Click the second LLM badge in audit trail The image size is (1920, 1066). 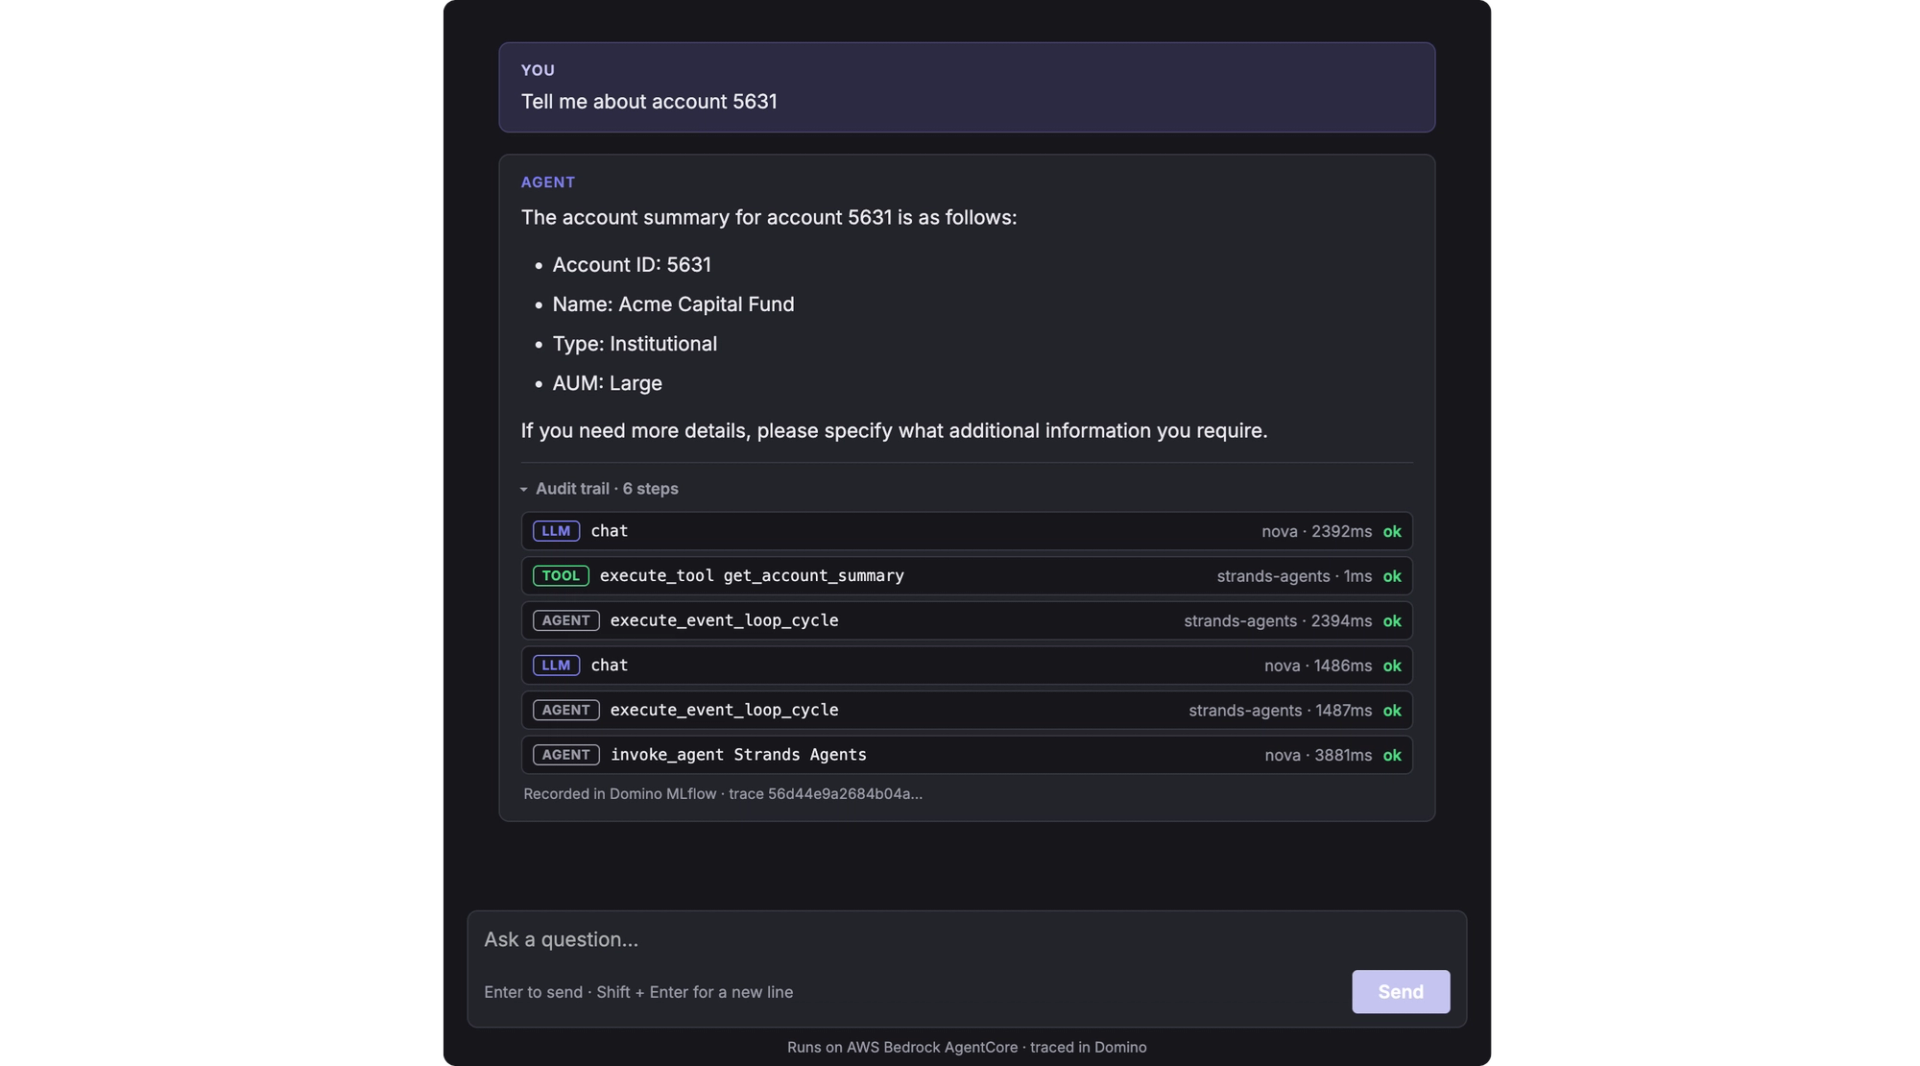pyautogui.click(x=556, y=665)
